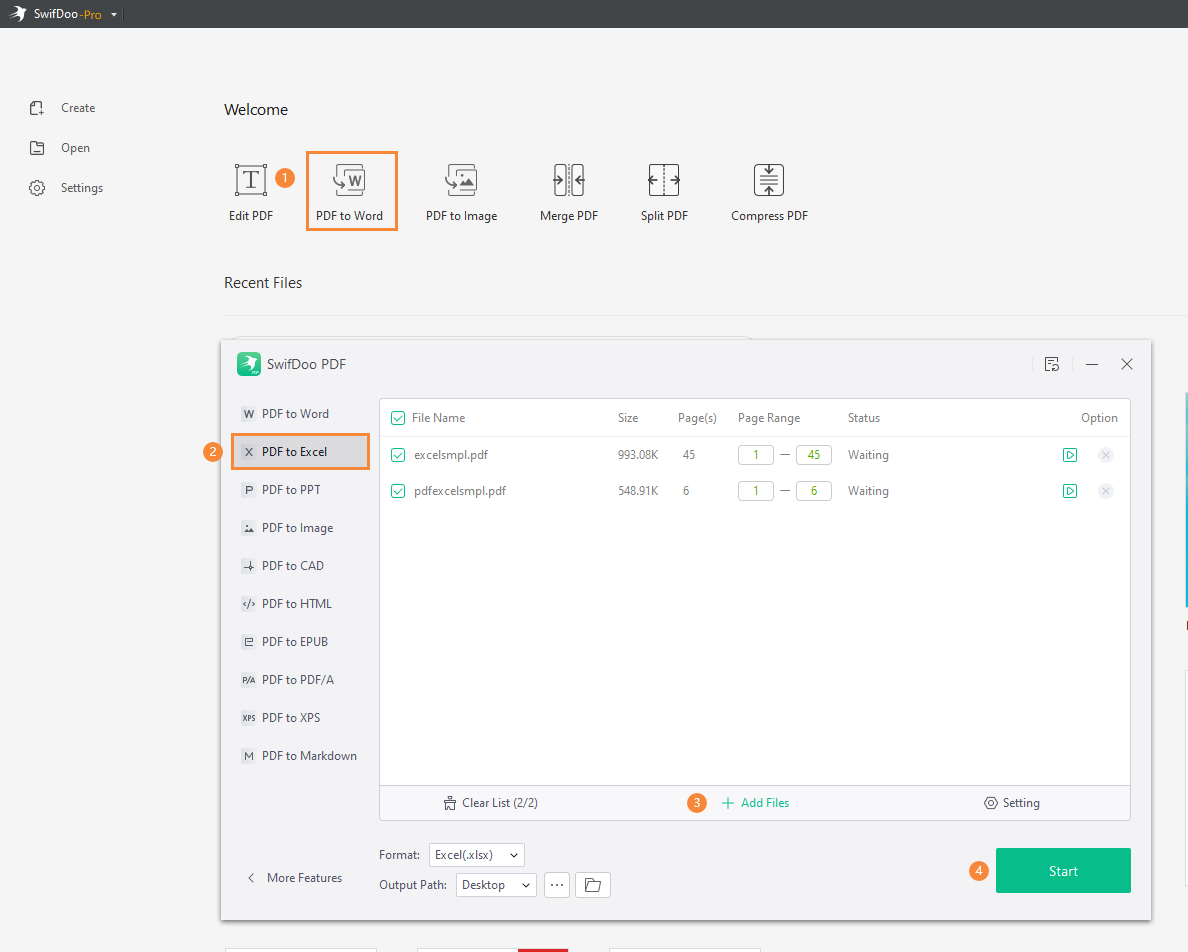Open the Edit PDF tool
The height and width of the screenshot is (952, 1188).
click(251, 192)
